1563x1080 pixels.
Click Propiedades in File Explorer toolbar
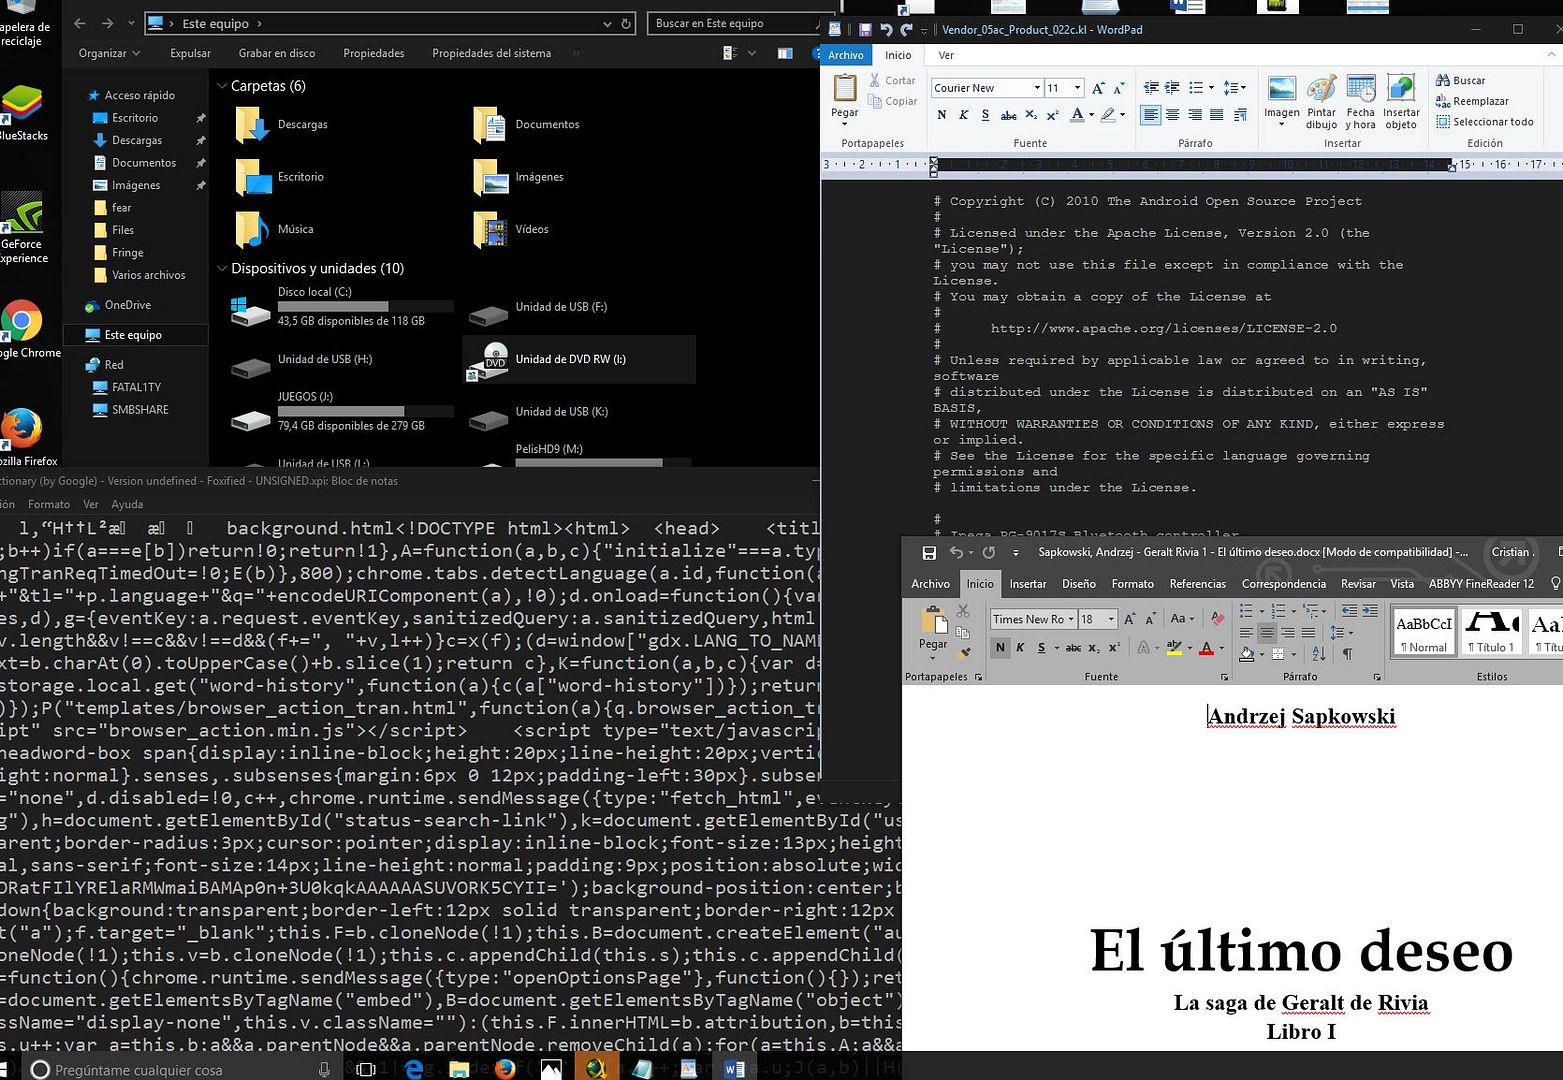coord(374,53)
